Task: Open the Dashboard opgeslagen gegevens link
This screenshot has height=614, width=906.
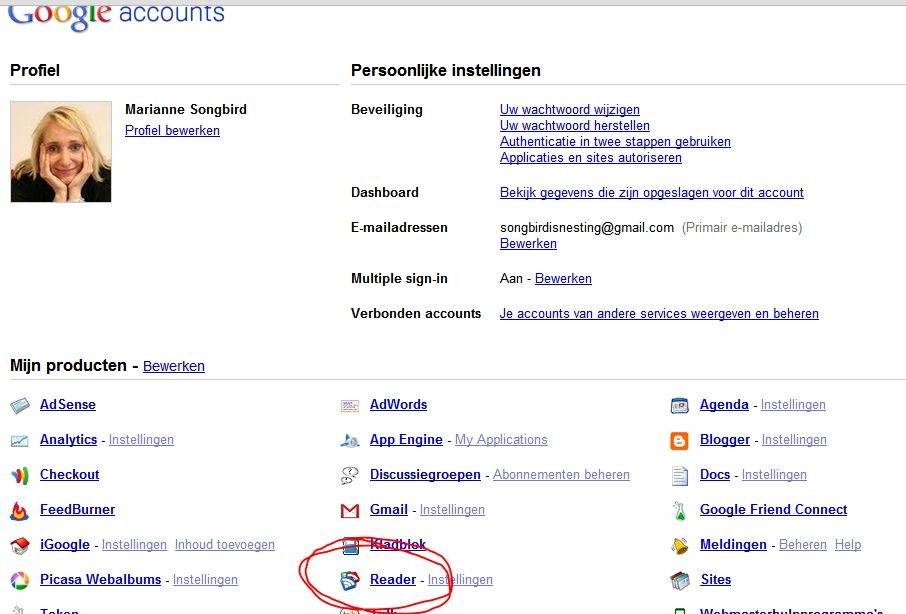Action: click(x=652, y=192)
